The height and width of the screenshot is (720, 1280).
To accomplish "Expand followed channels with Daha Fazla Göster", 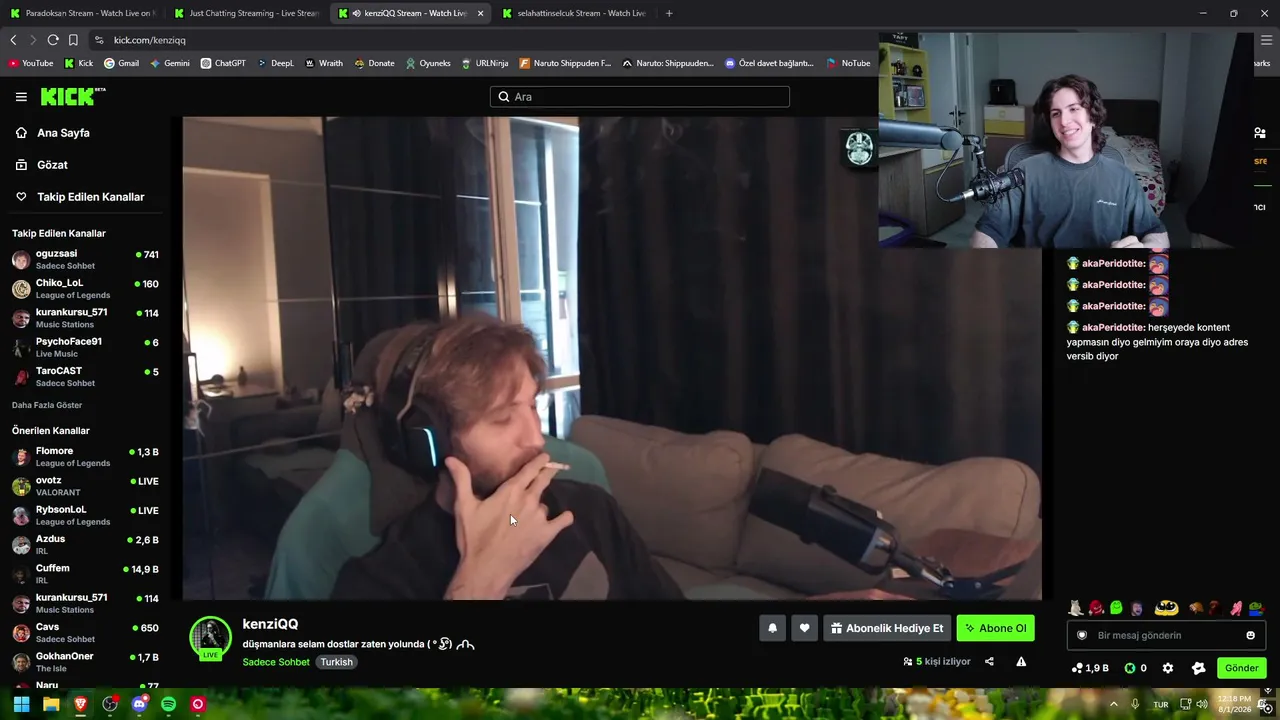I will [47, 405].
